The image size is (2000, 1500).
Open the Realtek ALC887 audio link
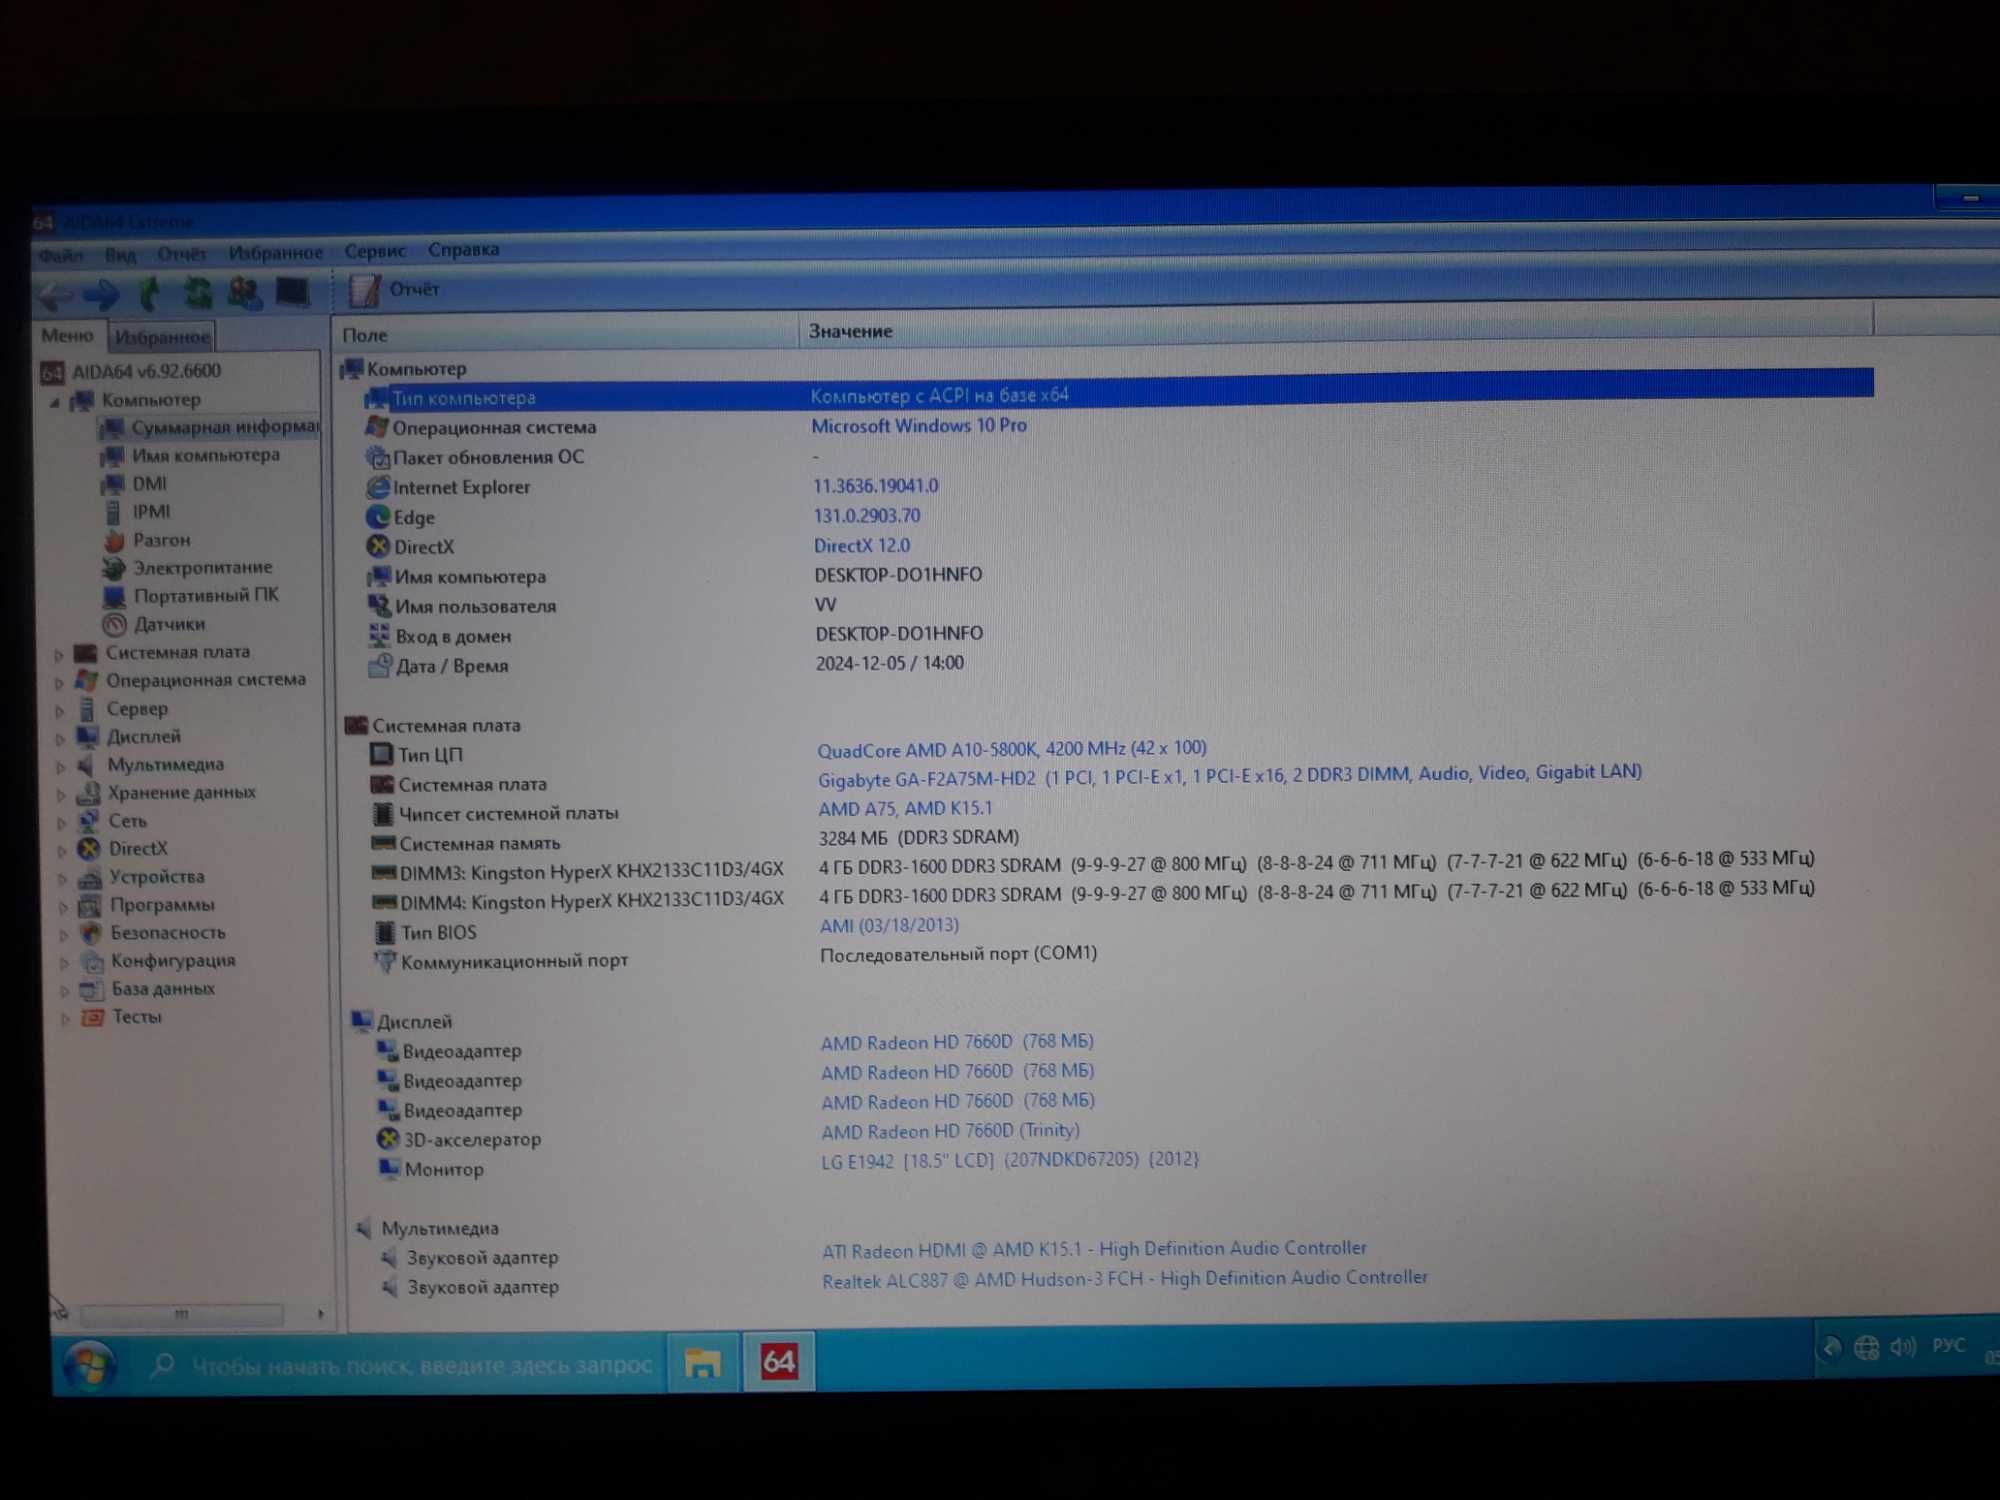click(x=1125, y=1279)
